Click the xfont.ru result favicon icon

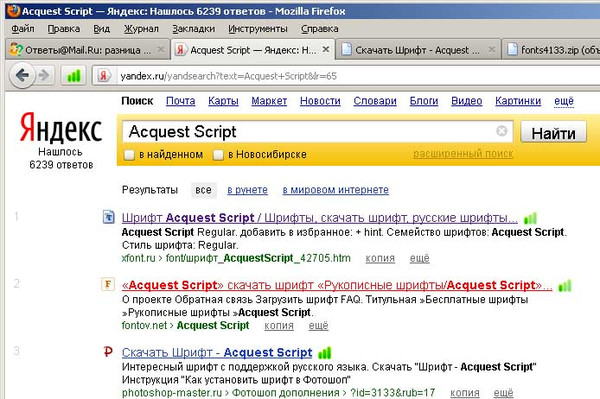109,217
